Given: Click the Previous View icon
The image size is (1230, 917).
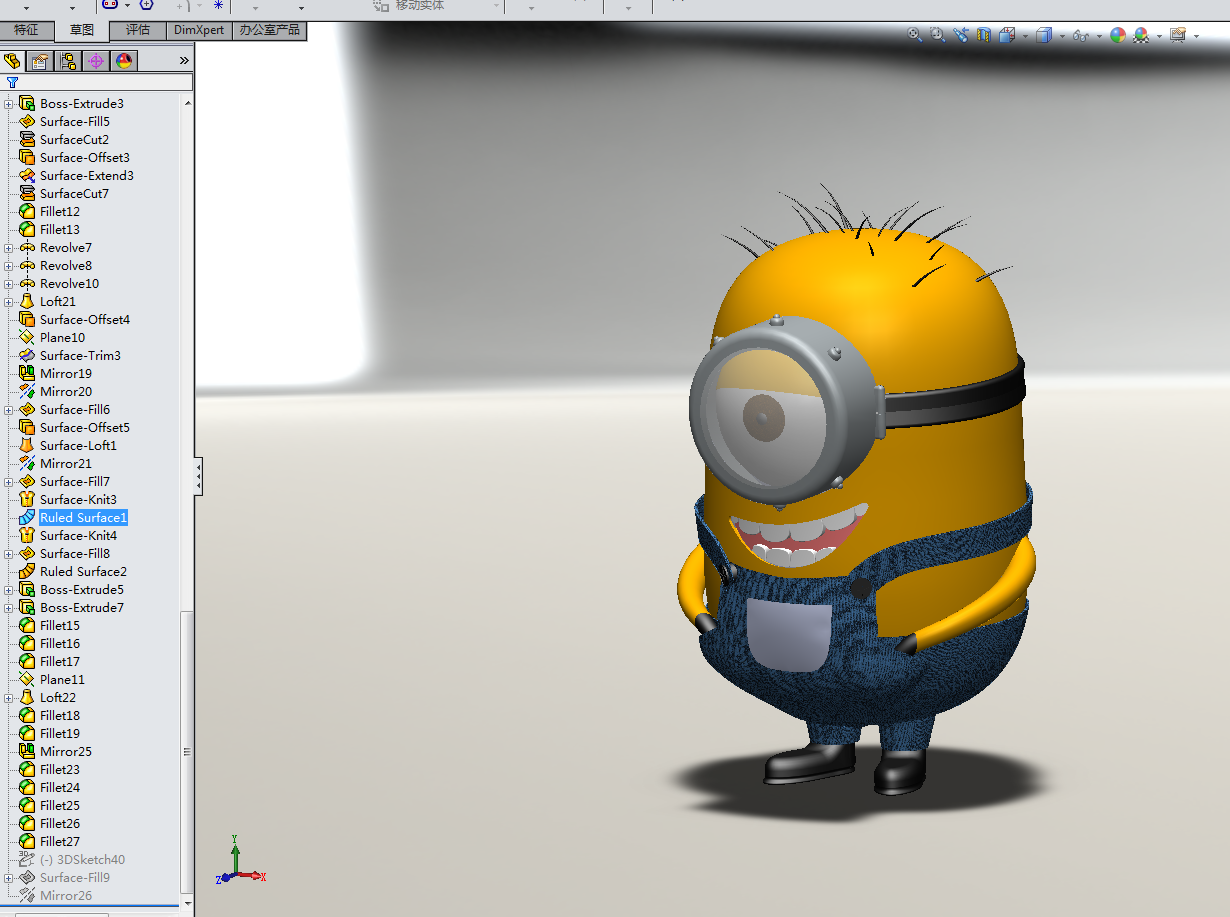Looking at the screenshot, I should pos(961,35).
